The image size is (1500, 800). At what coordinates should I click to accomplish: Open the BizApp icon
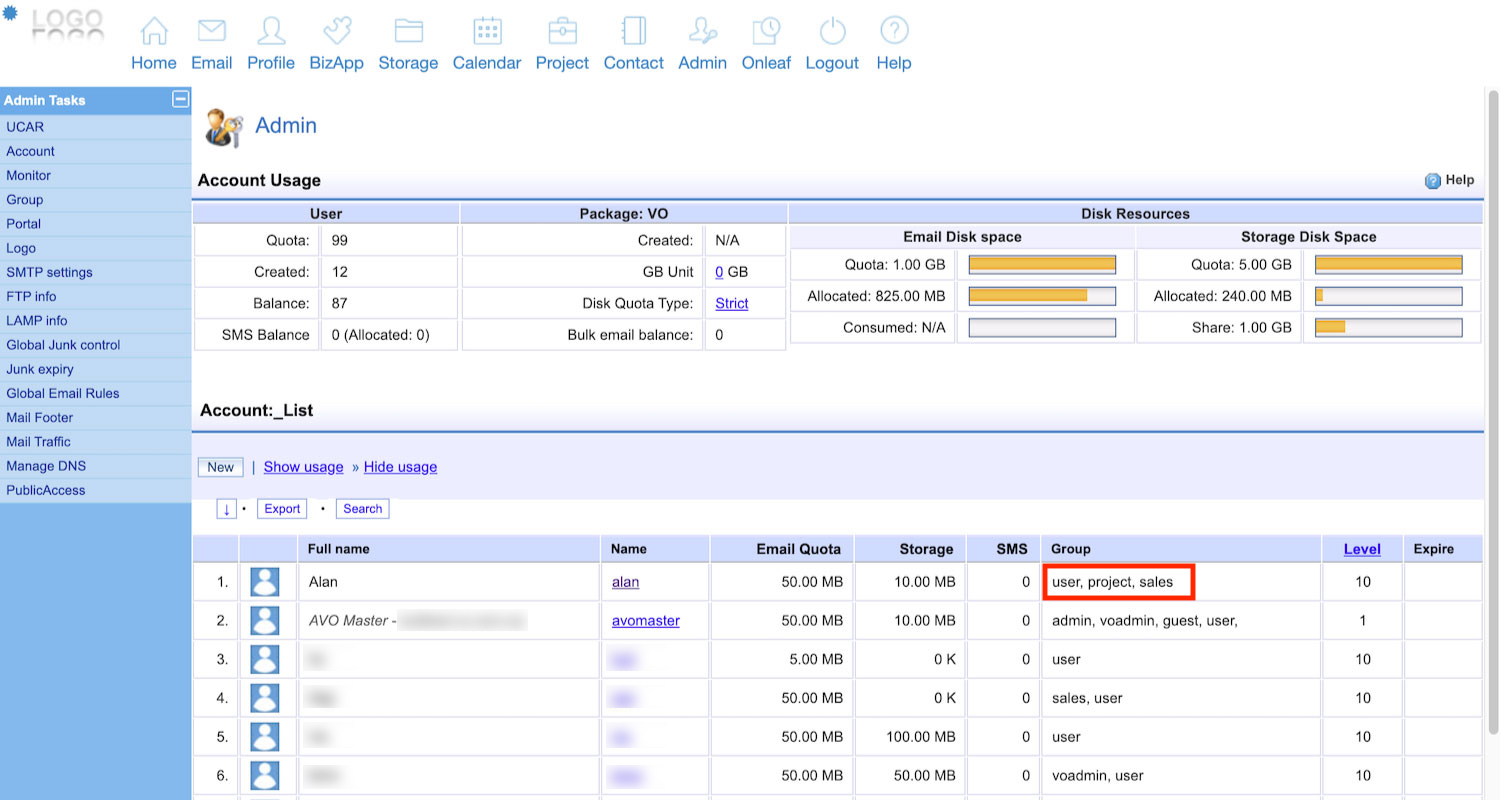(336, 32)
